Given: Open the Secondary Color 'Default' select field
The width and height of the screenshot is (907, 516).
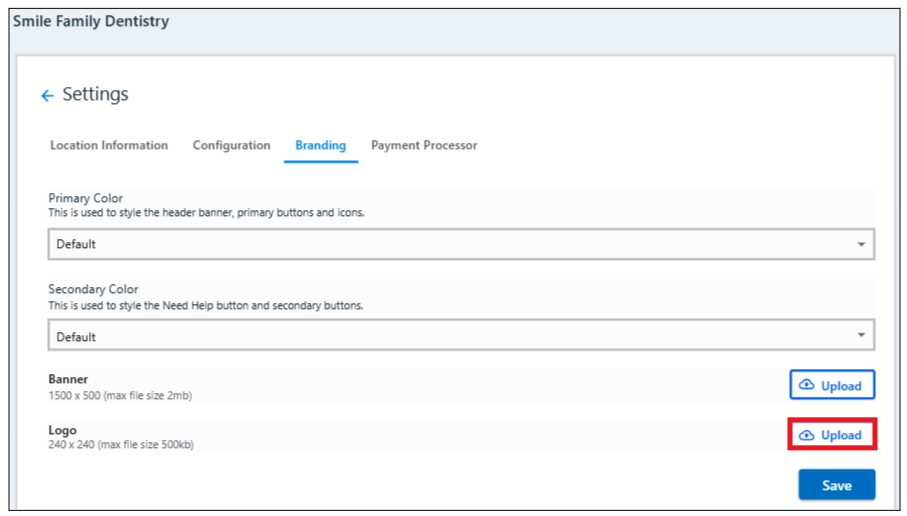Looking at the screenshot, I should [450, 336].
